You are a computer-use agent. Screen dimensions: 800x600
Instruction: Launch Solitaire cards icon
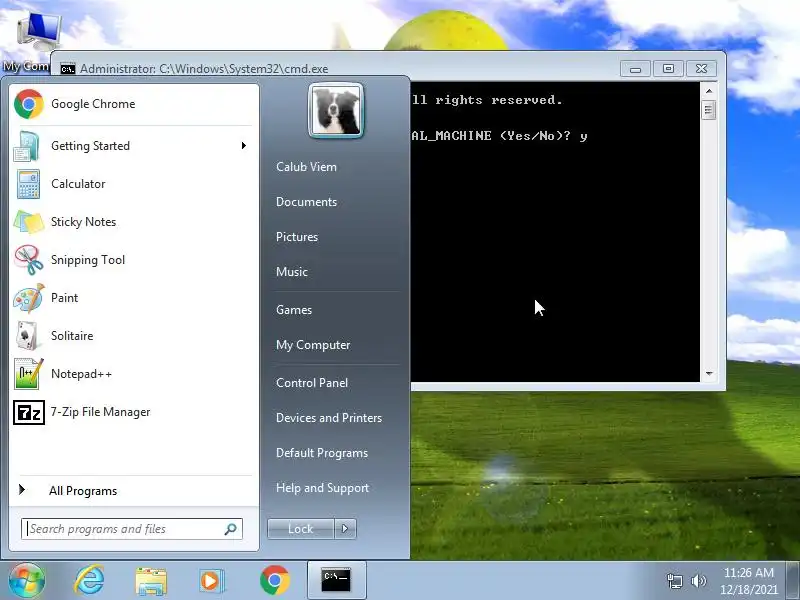(27, 336)
